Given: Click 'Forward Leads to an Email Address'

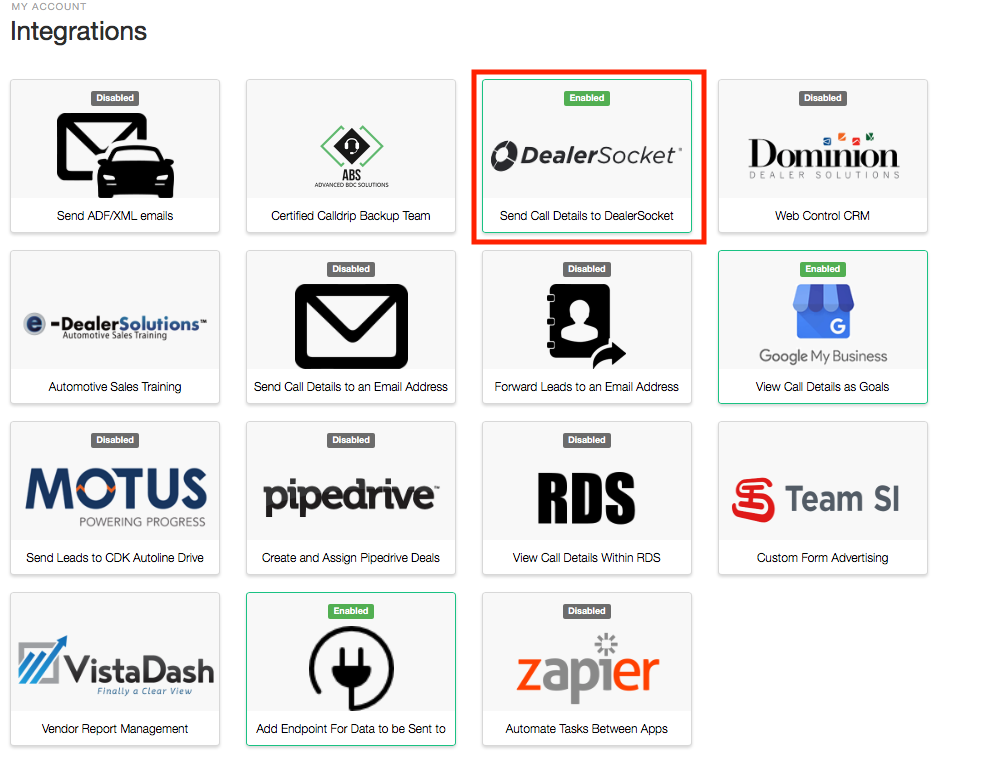Looking at the screenshot, I should pos(586,387).
